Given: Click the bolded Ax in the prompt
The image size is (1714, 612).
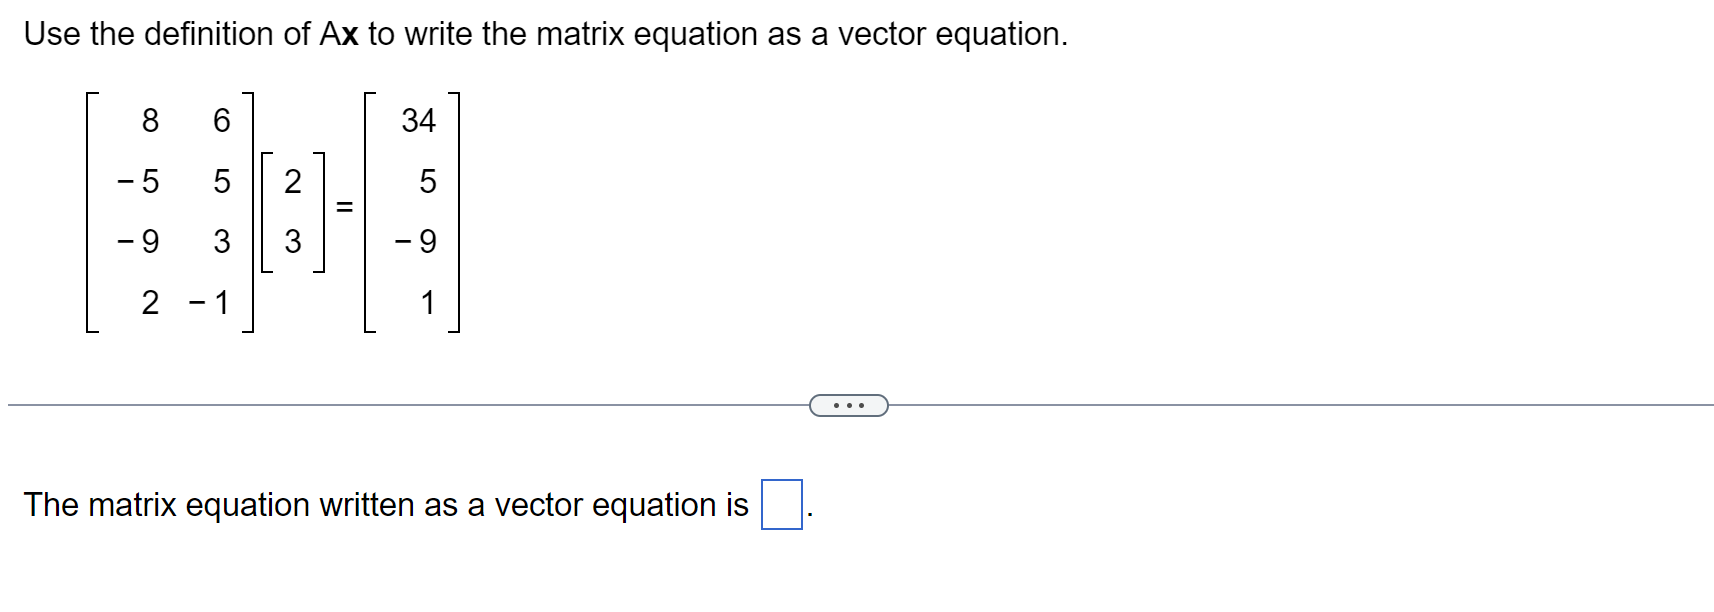Looking at the screenshot, I should tap(337, 33).
